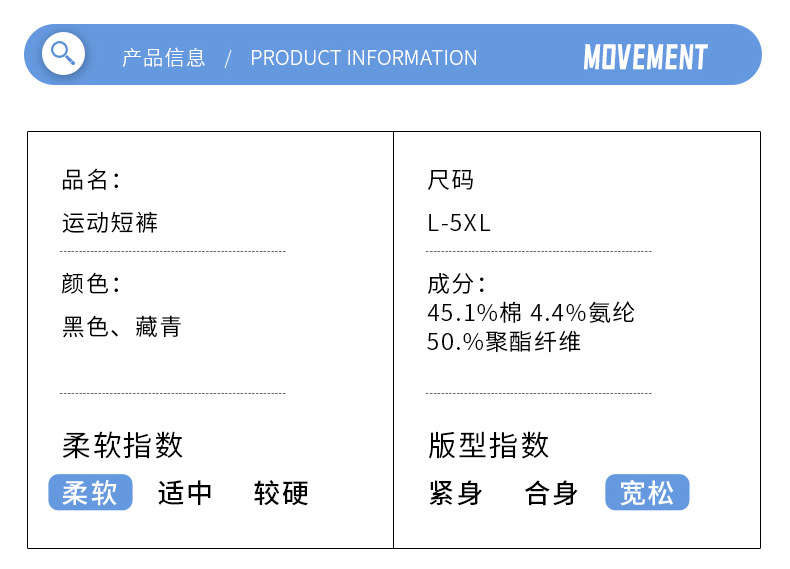This screenshot has width=790, height=569.
Task: Select the 适中 softness option
Action: coord(185,492)
